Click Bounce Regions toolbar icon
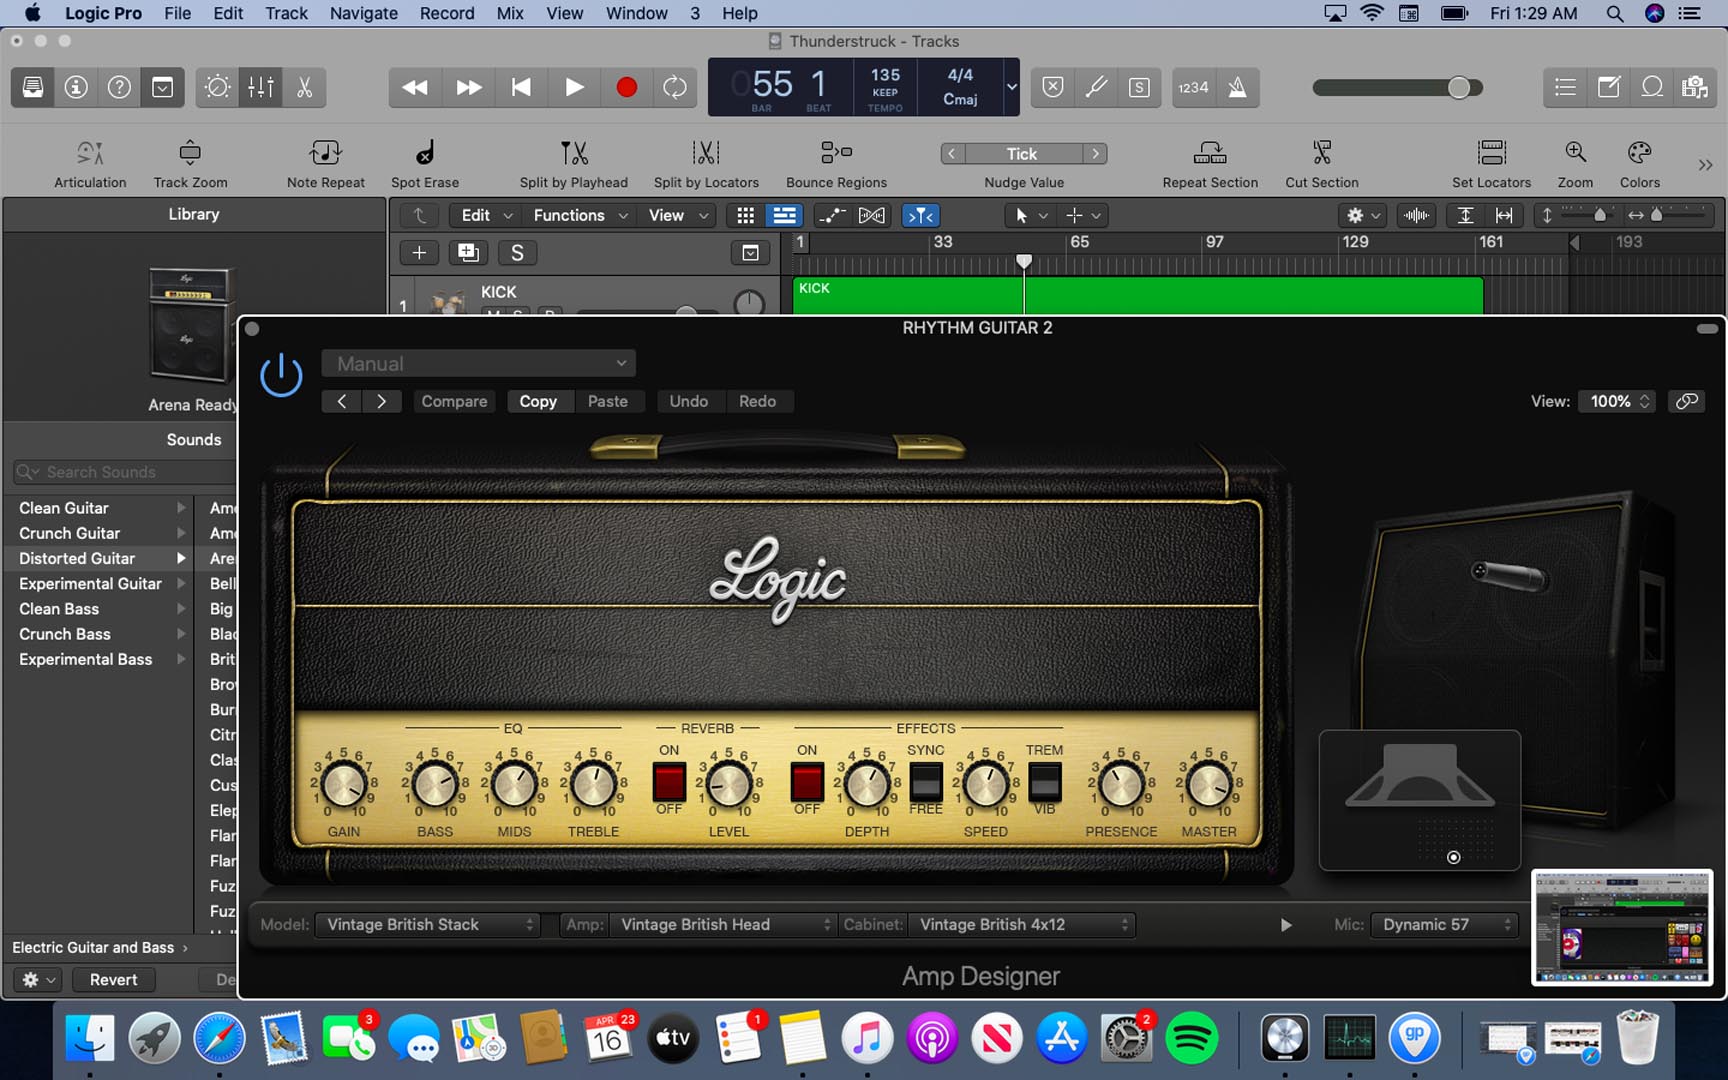Viewport: 1728px width, 1080px height. pyautogui.click(x=836, y=153)
